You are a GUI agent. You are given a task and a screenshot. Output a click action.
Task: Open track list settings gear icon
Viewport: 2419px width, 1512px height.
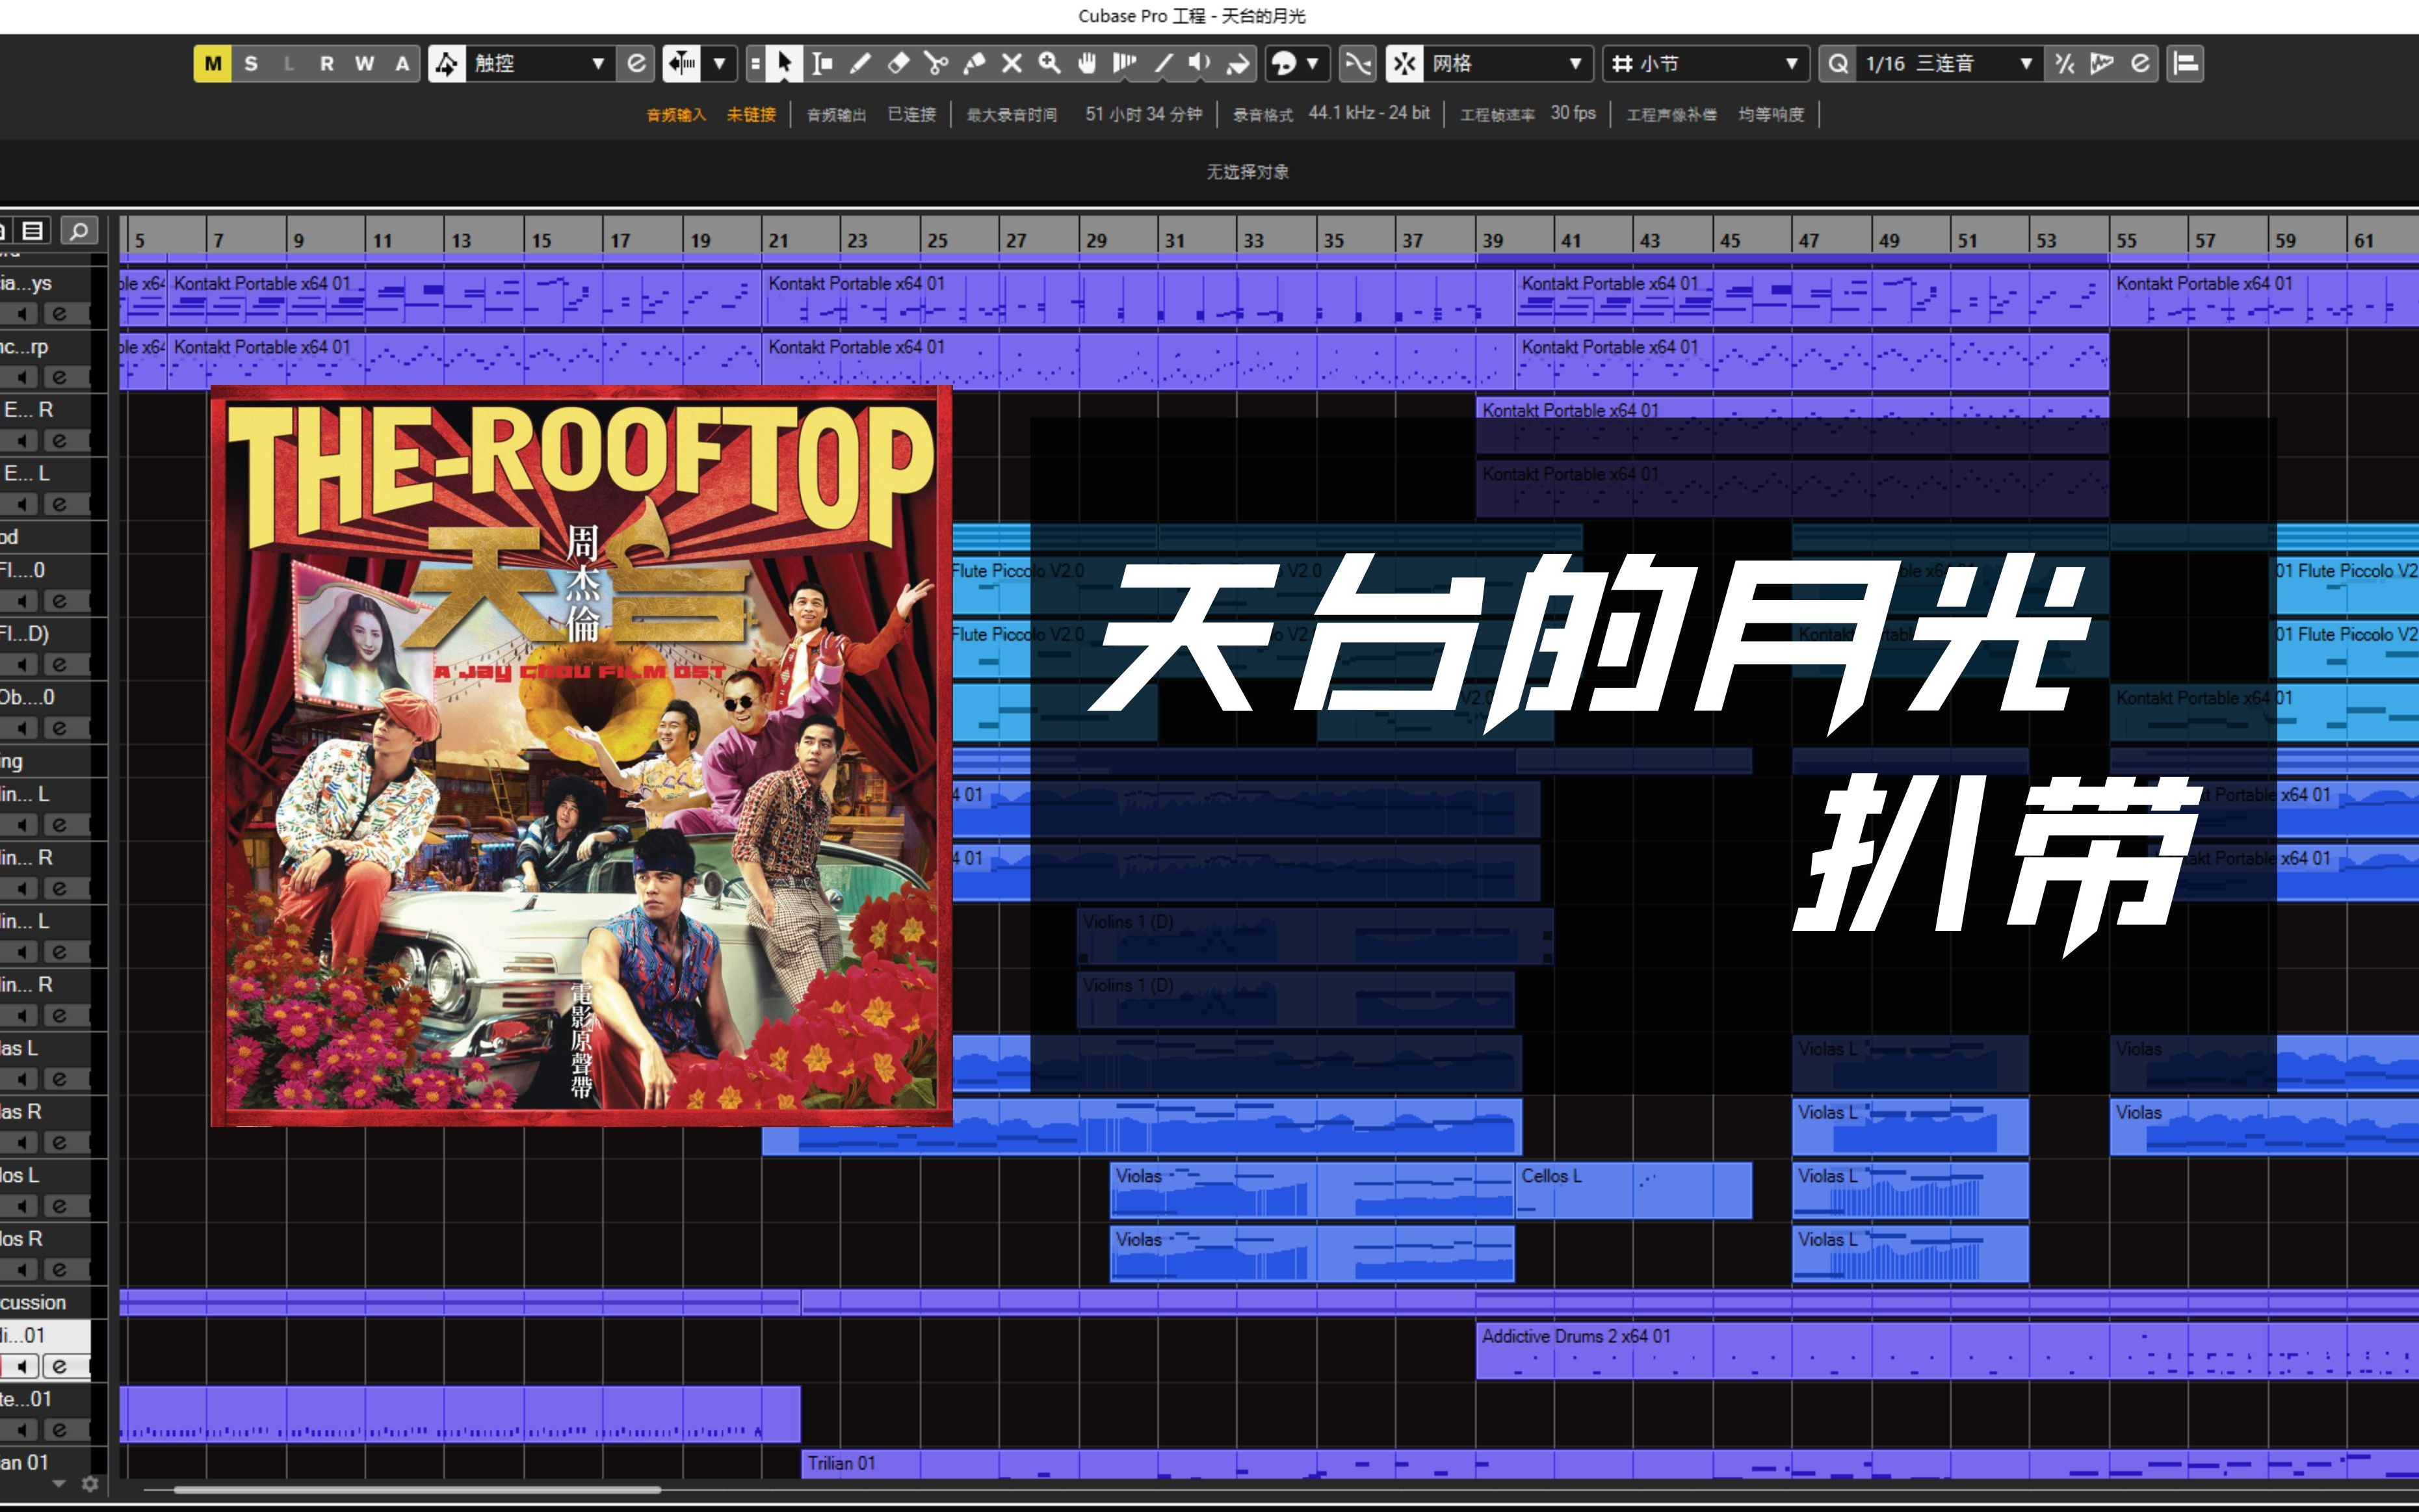tap(90, 1483)
